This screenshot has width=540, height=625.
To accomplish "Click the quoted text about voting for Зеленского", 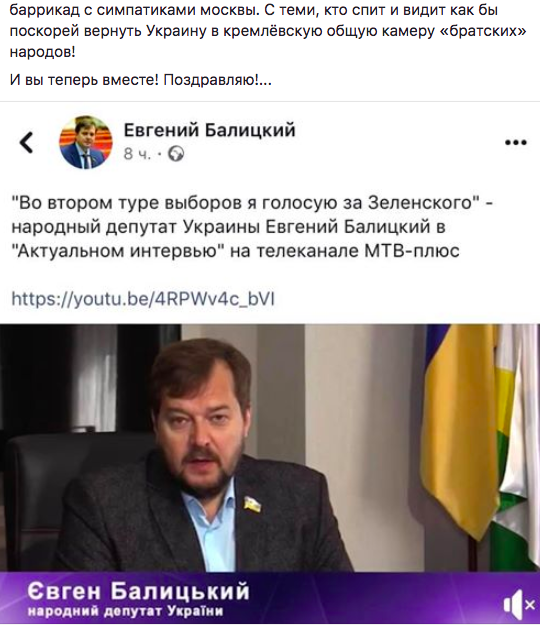I will [x=252, y=203].
